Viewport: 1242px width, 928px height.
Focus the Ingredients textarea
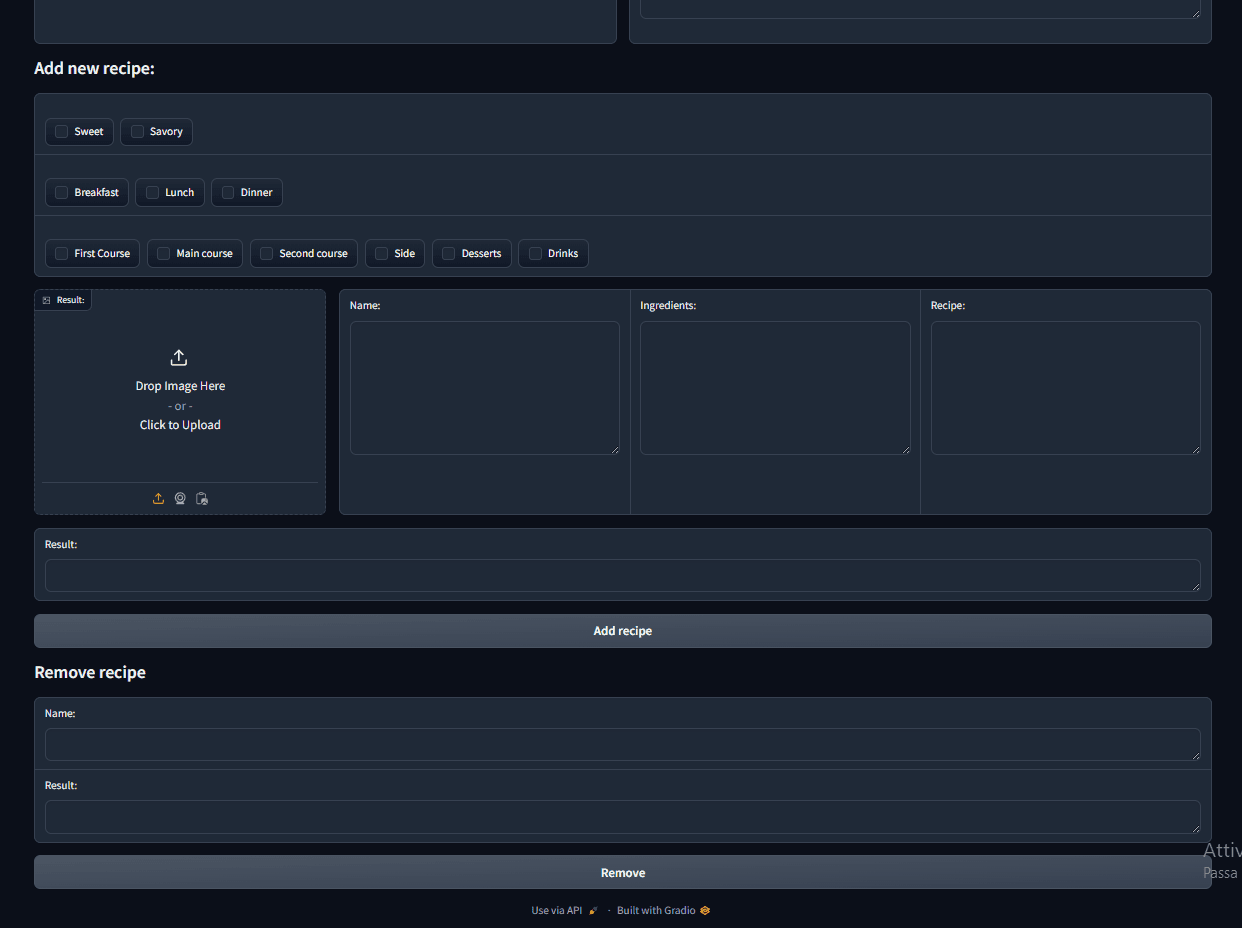[775, 388]
